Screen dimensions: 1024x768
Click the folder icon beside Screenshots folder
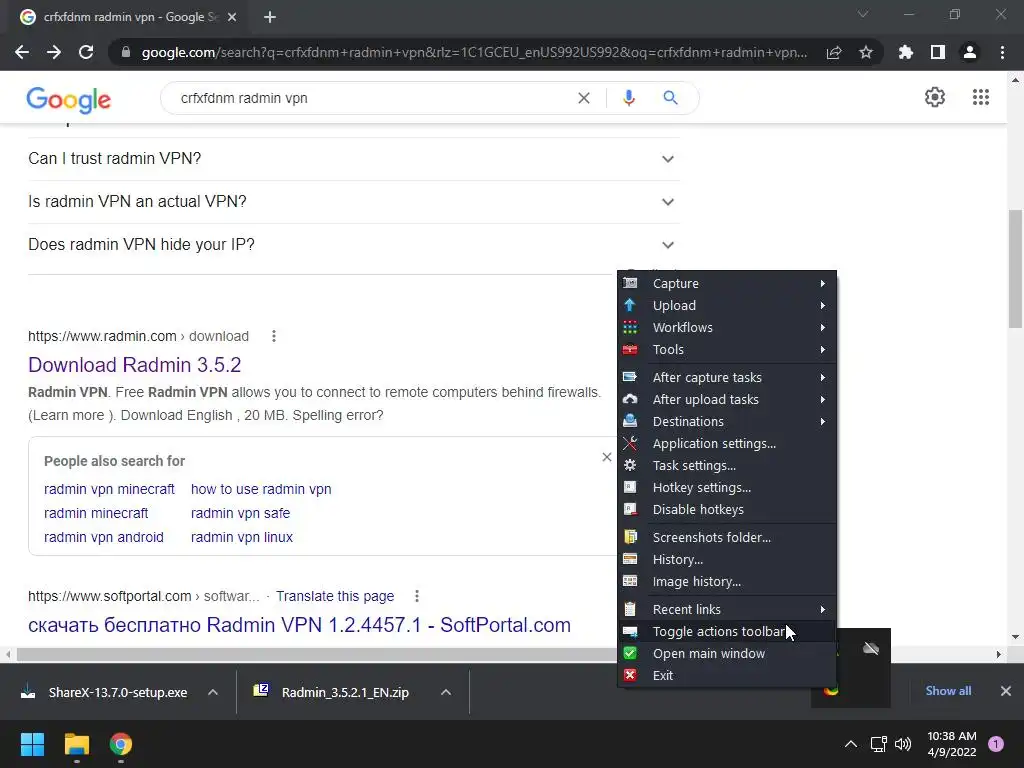(630, 537)
